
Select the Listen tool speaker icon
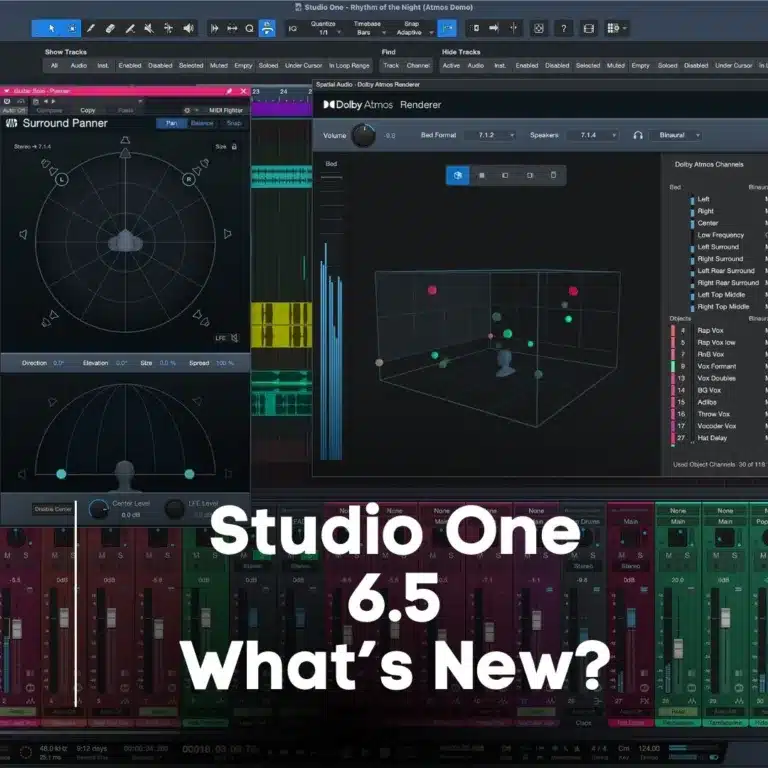click(x=188, y=28)
